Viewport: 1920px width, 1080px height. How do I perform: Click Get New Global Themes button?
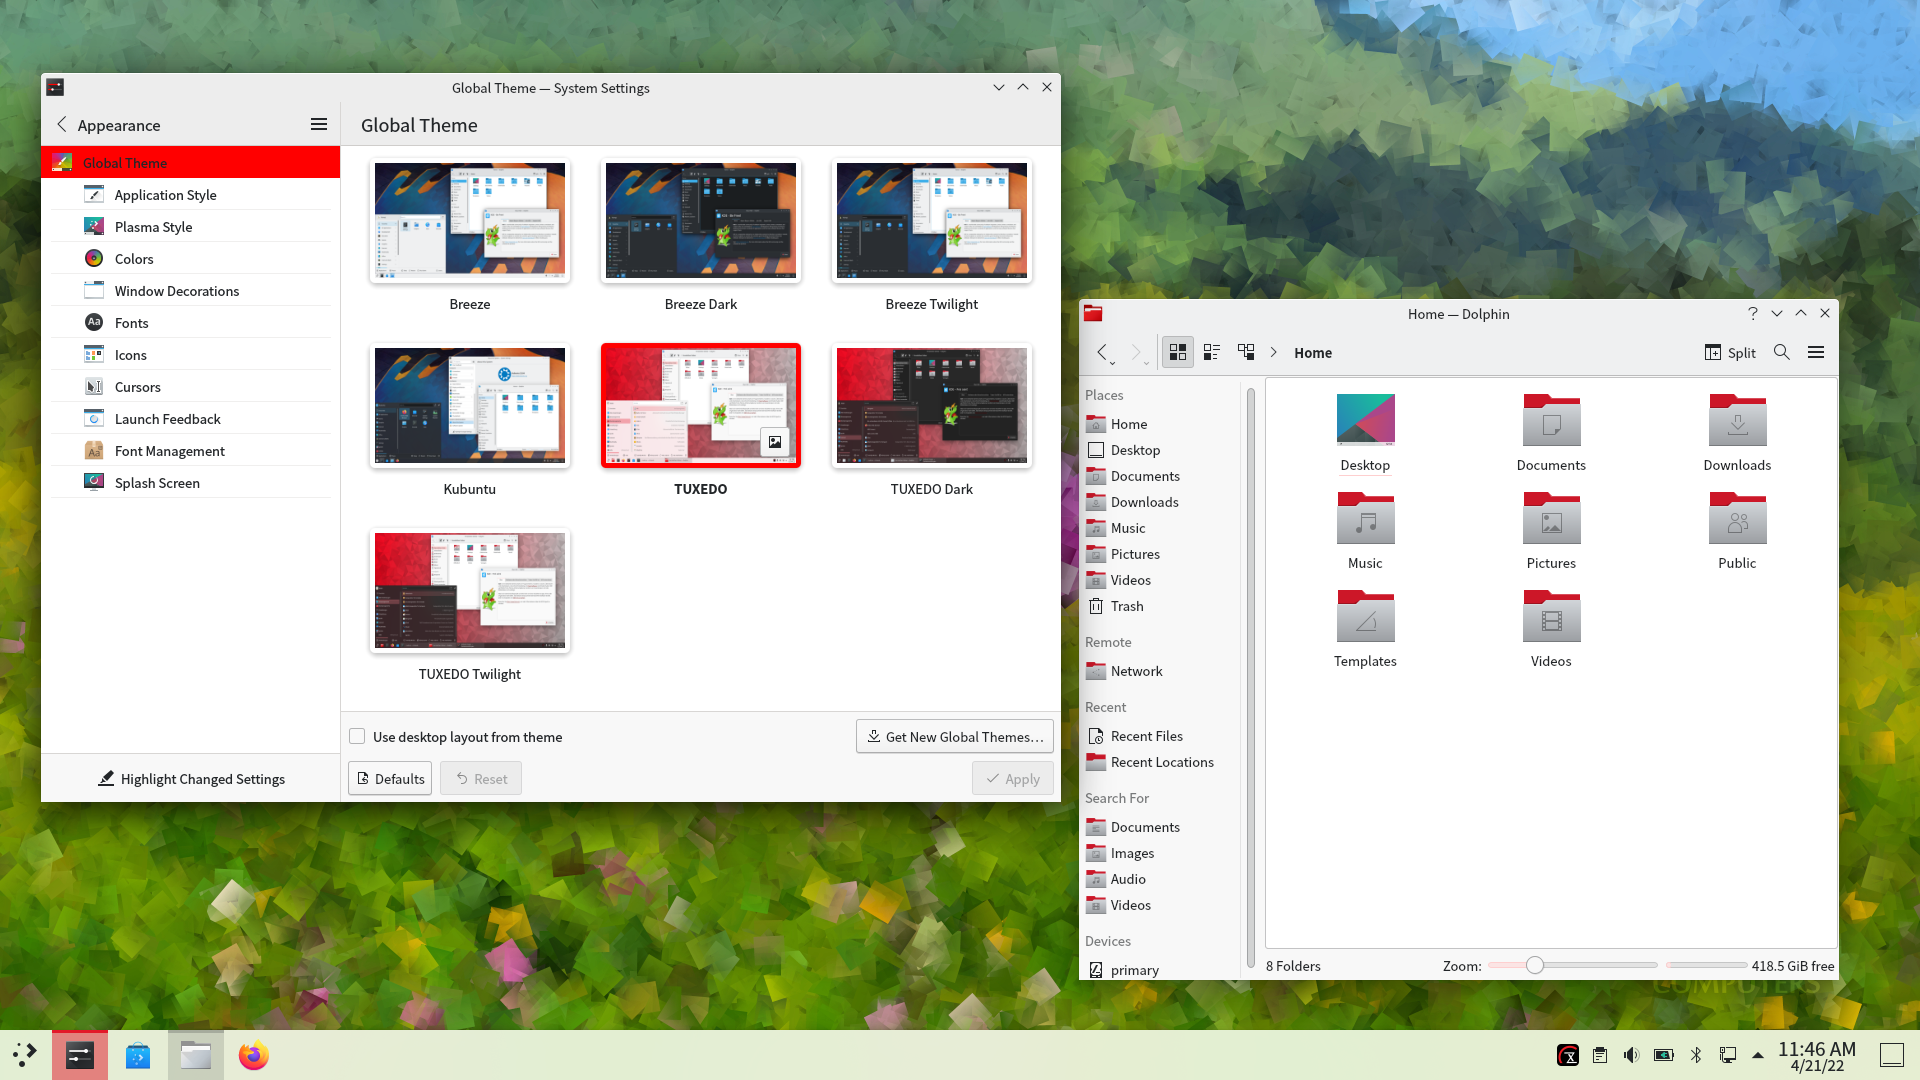pos(955,736)
